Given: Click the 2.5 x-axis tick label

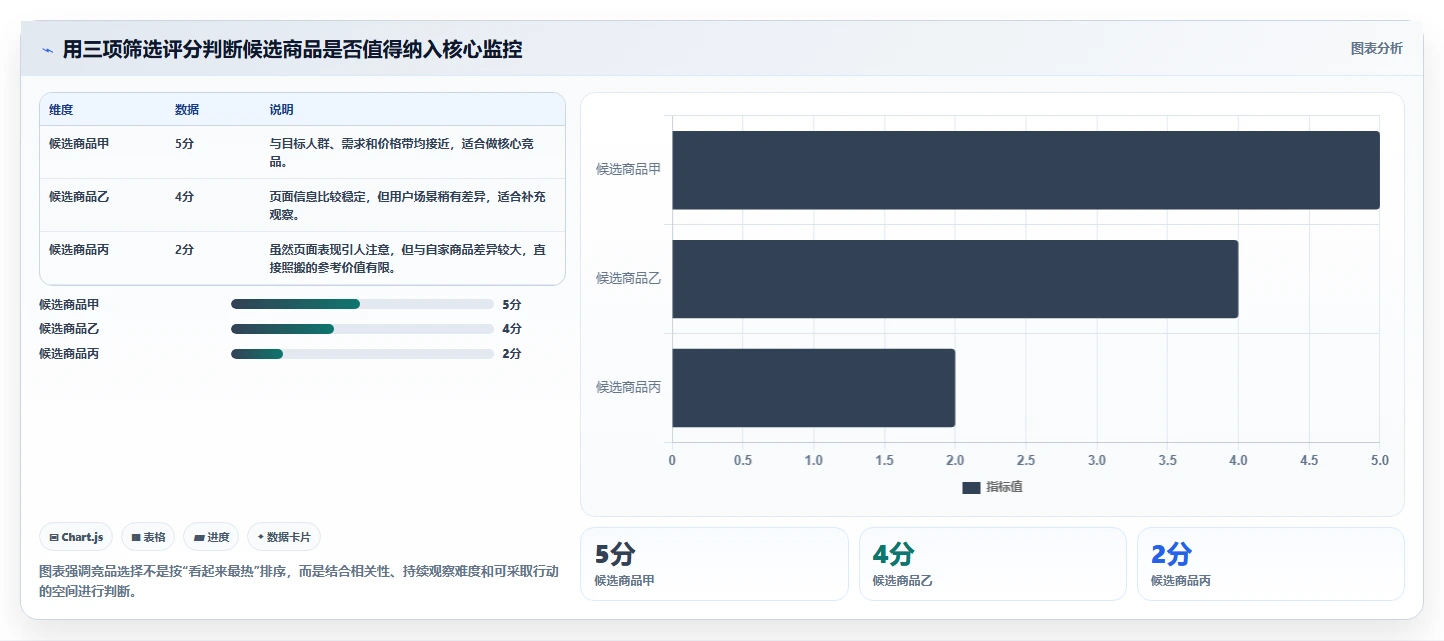Looking at the screenshot, I should coord(1026,460).
